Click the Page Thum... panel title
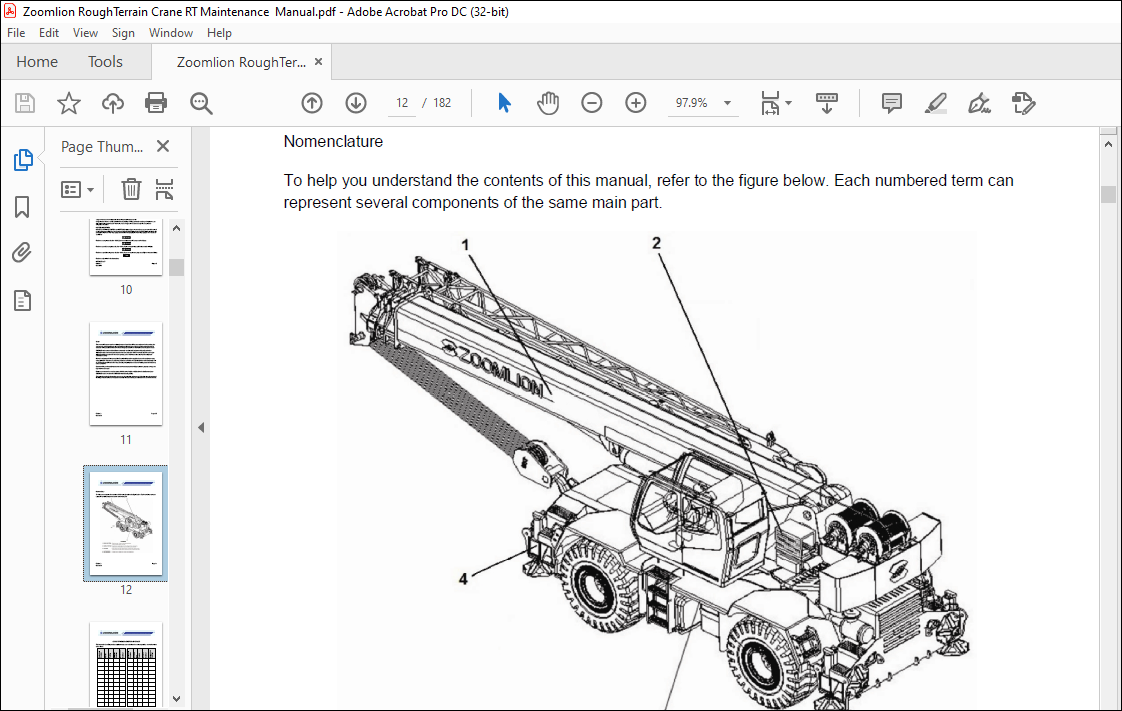 [x=102, y=147]
